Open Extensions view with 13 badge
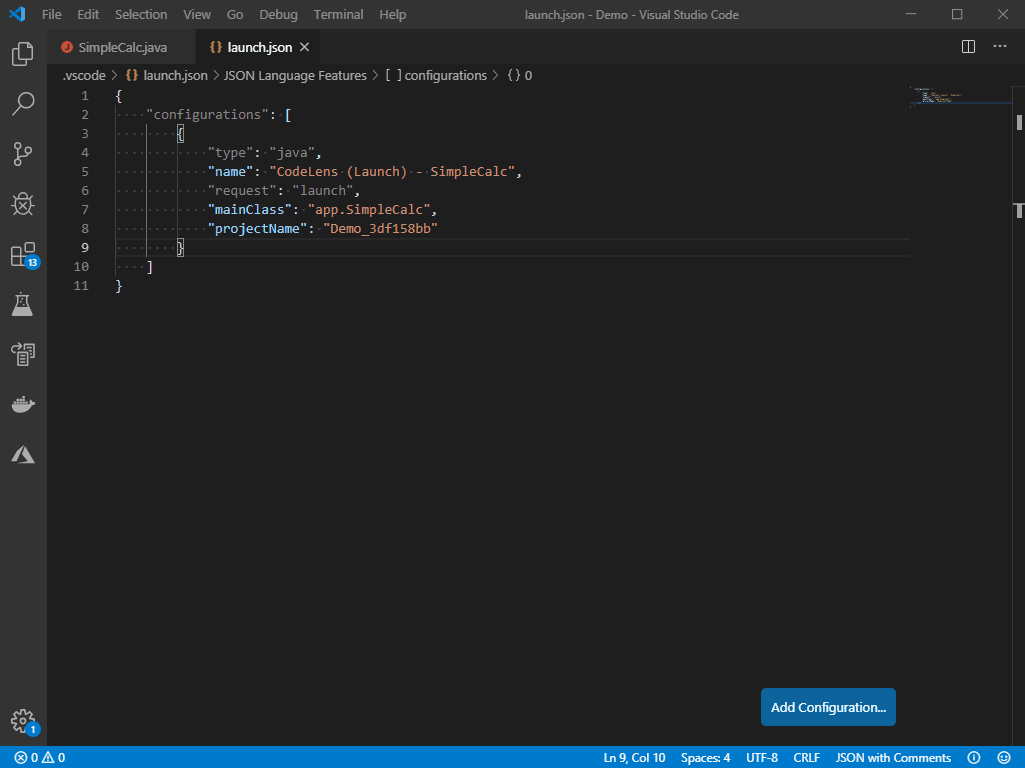The height and width of the screenshot is (768, 1025). pos(24,255)
